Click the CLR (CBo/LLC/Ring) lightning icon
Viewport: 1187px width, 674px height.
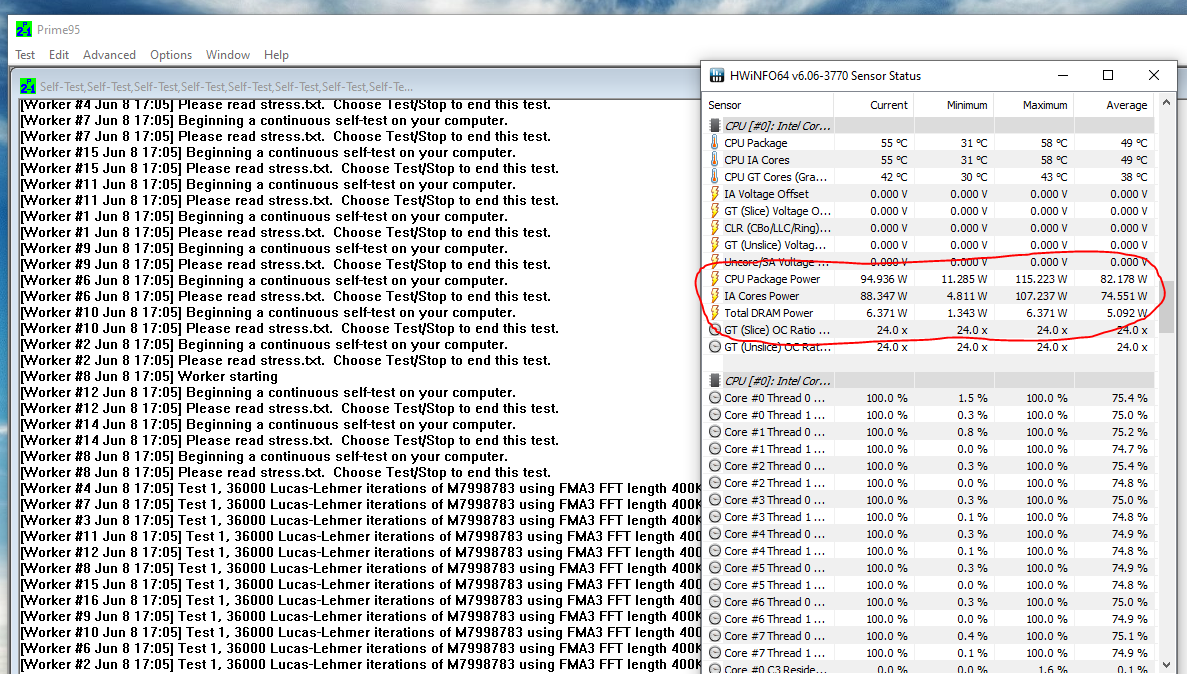pos(714,227)
